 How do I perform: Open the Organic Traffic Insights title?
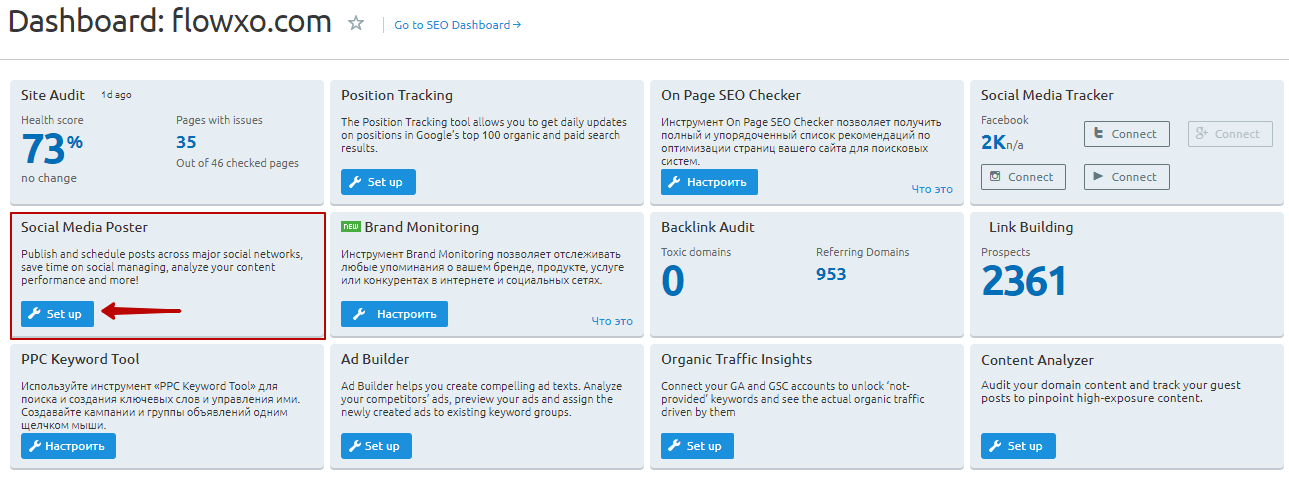[736, 359]
